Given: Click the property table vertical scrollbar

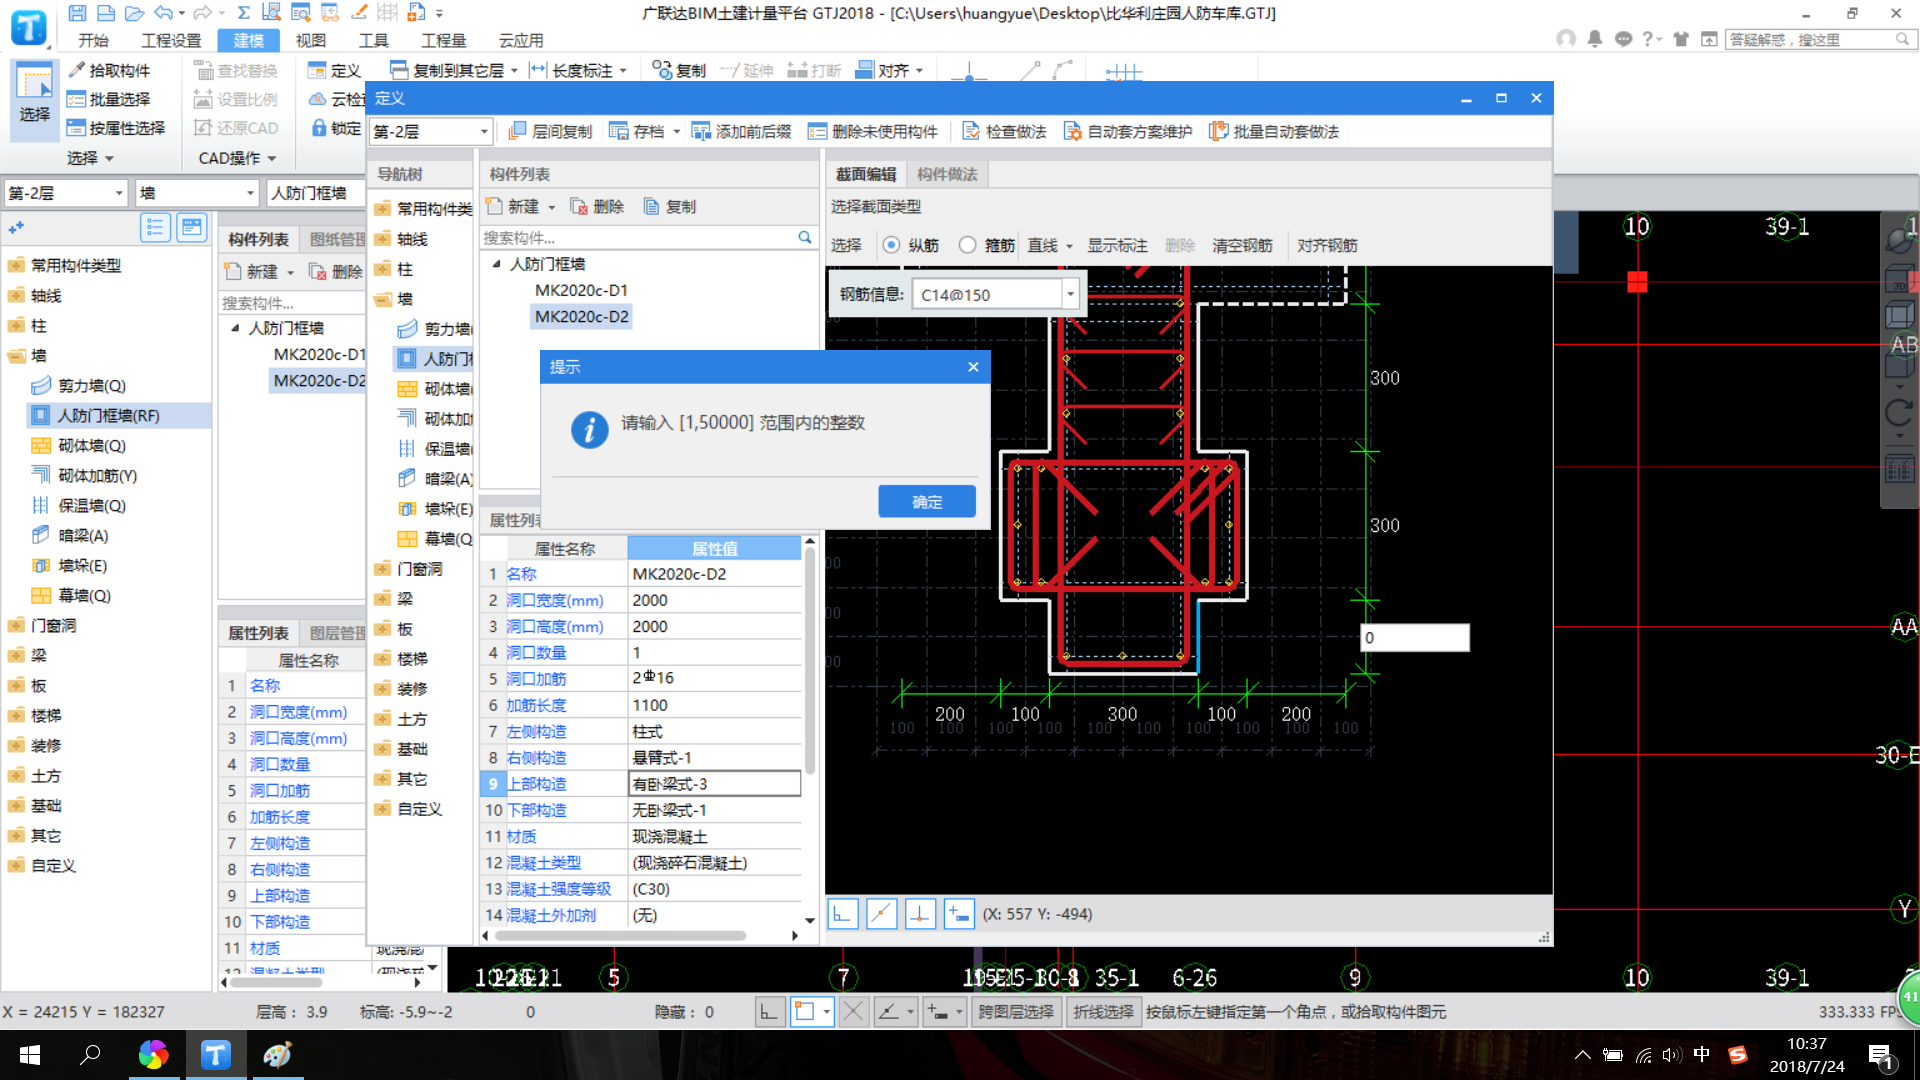Looking at the screenshot, I should [x=810, y=661].
